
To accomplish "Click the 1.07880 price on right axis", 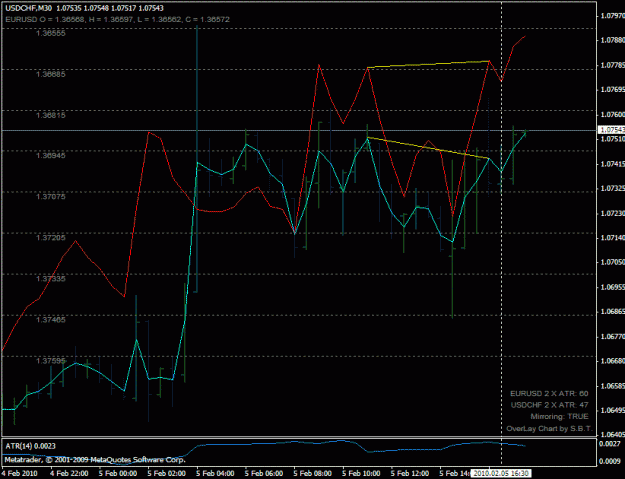I will (612, 40).
